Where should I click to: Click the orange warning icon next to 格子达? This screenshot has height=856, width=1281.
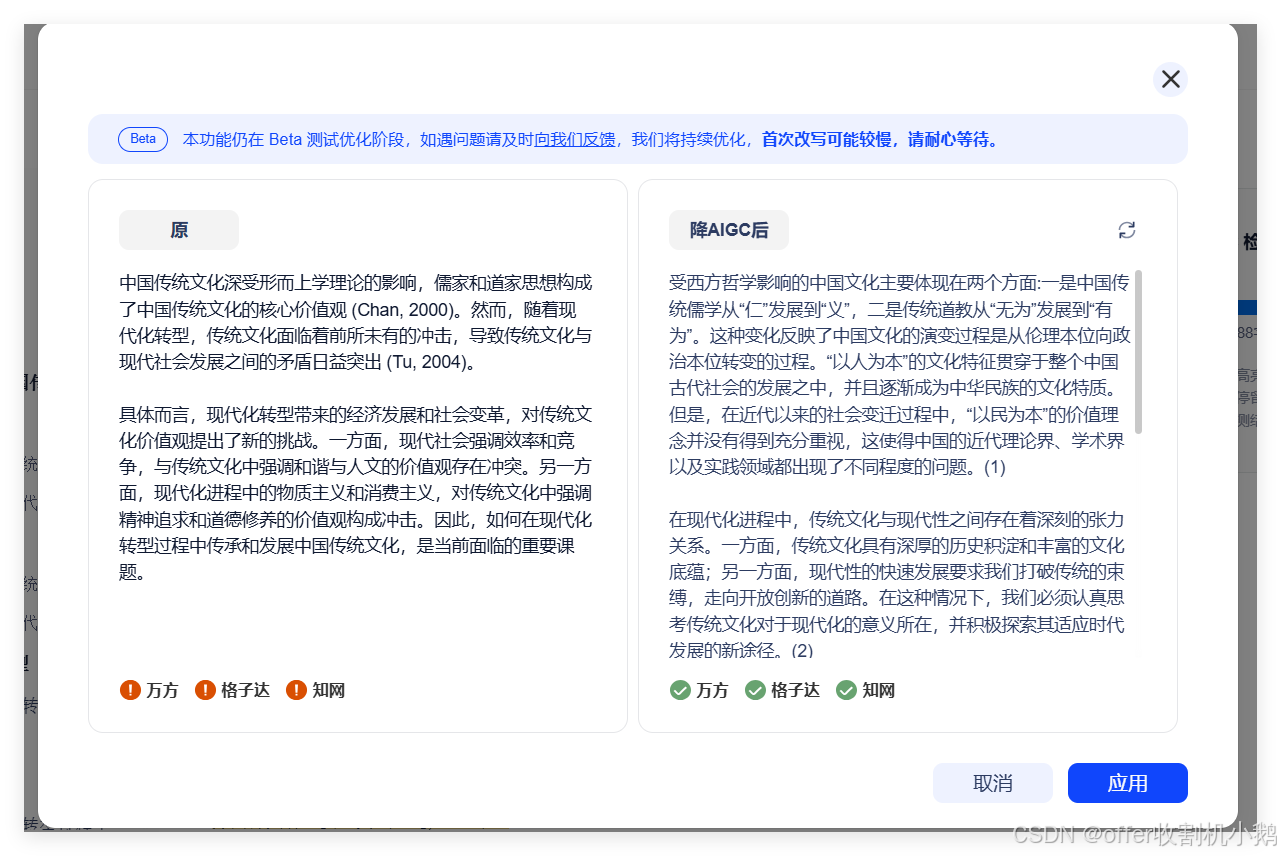(205, 690)
